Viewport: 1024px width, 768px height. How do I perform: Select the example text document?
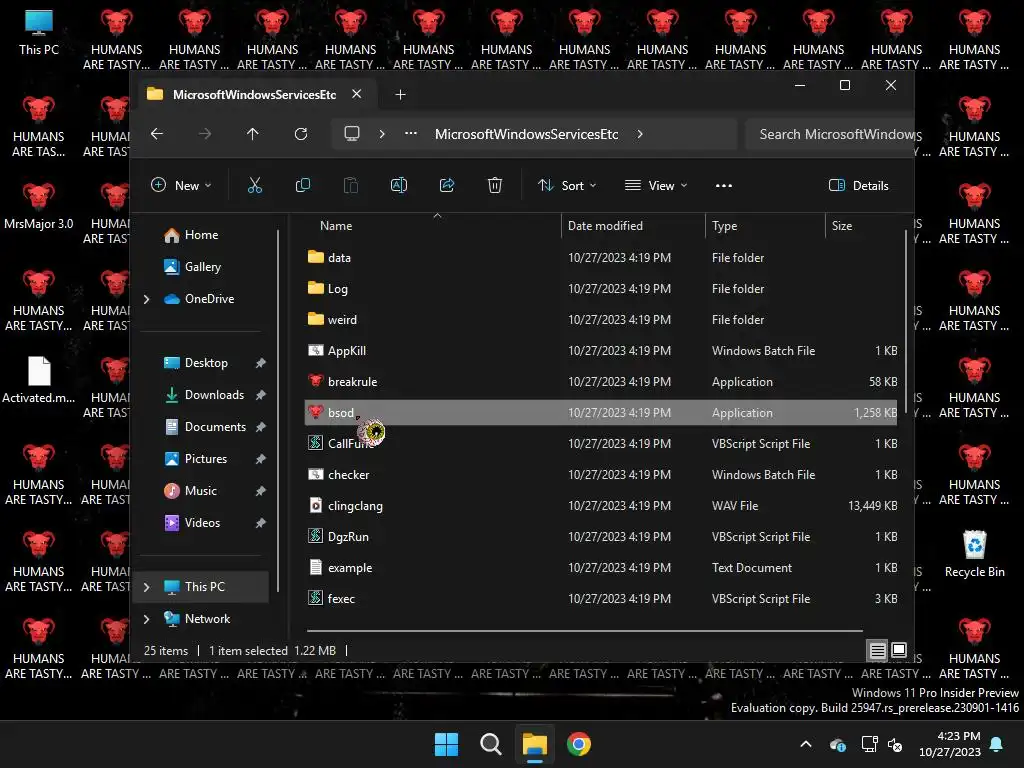pos(601,568)
